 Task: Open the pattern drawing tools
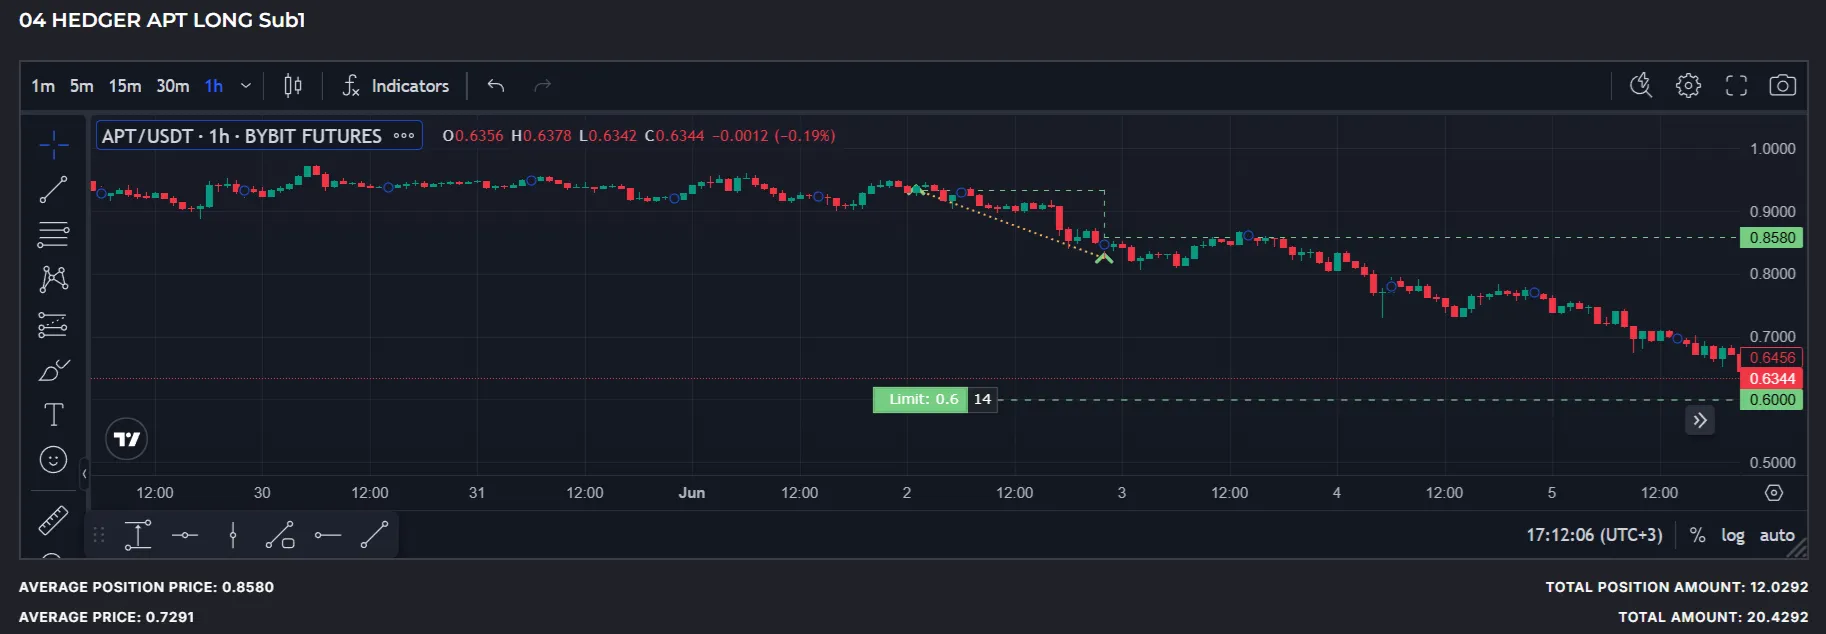pyautogui.click(x=54, y=279)
